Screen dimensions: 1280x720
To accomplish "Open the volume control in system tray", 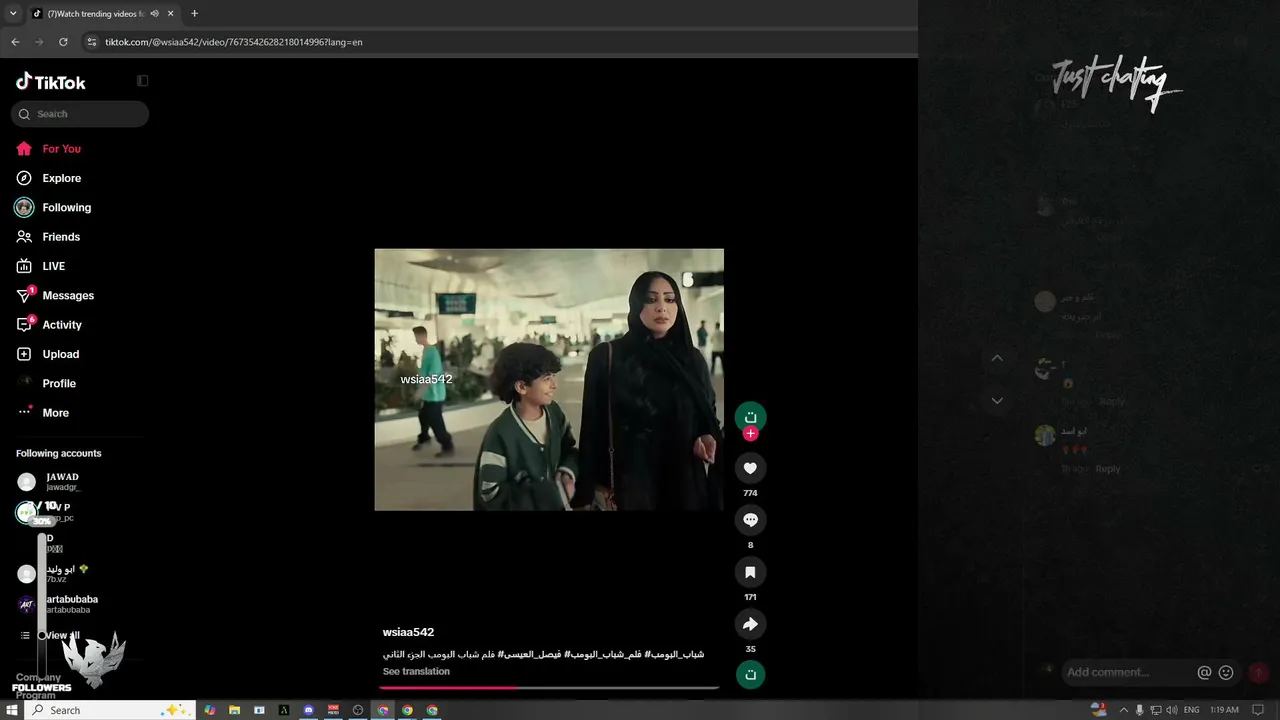I will 1171,710.
